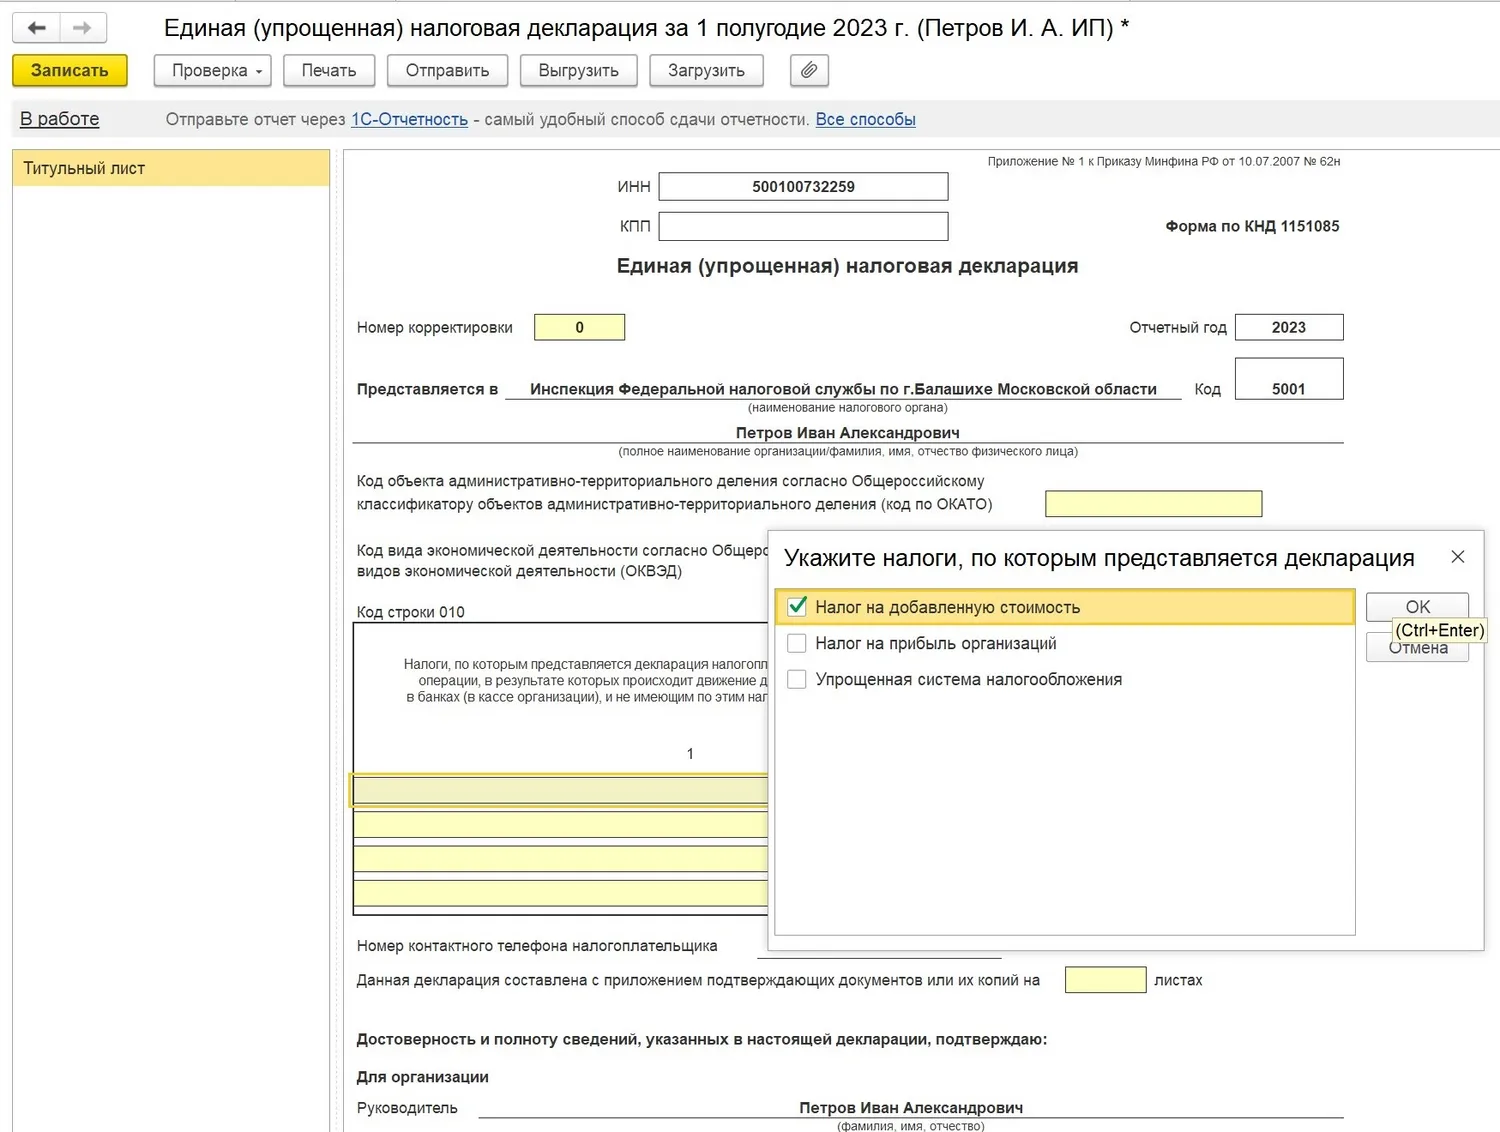Click the ИНН field with 500100732259
1500x1132 pixels.
(x=803, y=187)
